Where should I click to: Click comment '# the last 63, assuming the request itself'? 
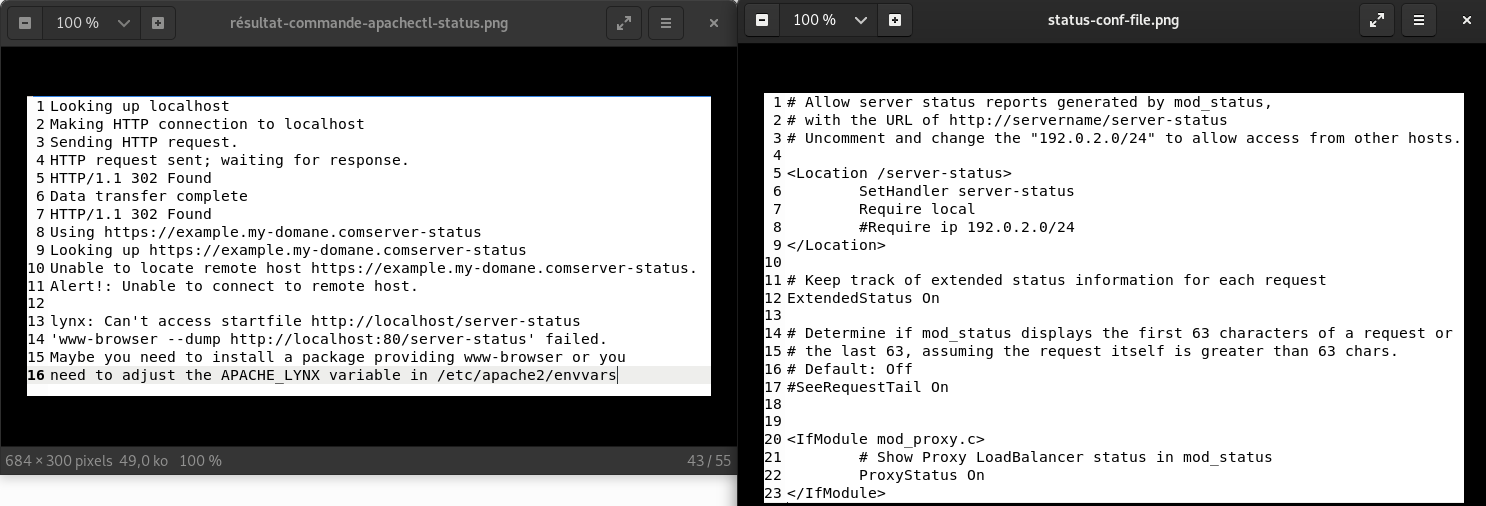point(1093,351)
